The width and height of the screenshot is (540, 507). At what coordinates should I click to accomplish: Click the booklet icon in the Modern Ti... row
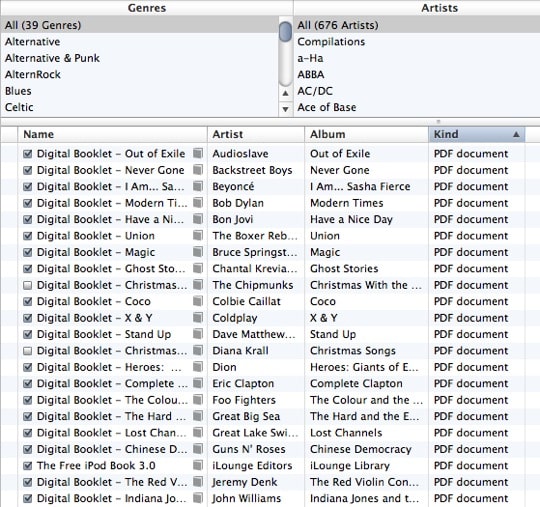(x=198, y=203)
